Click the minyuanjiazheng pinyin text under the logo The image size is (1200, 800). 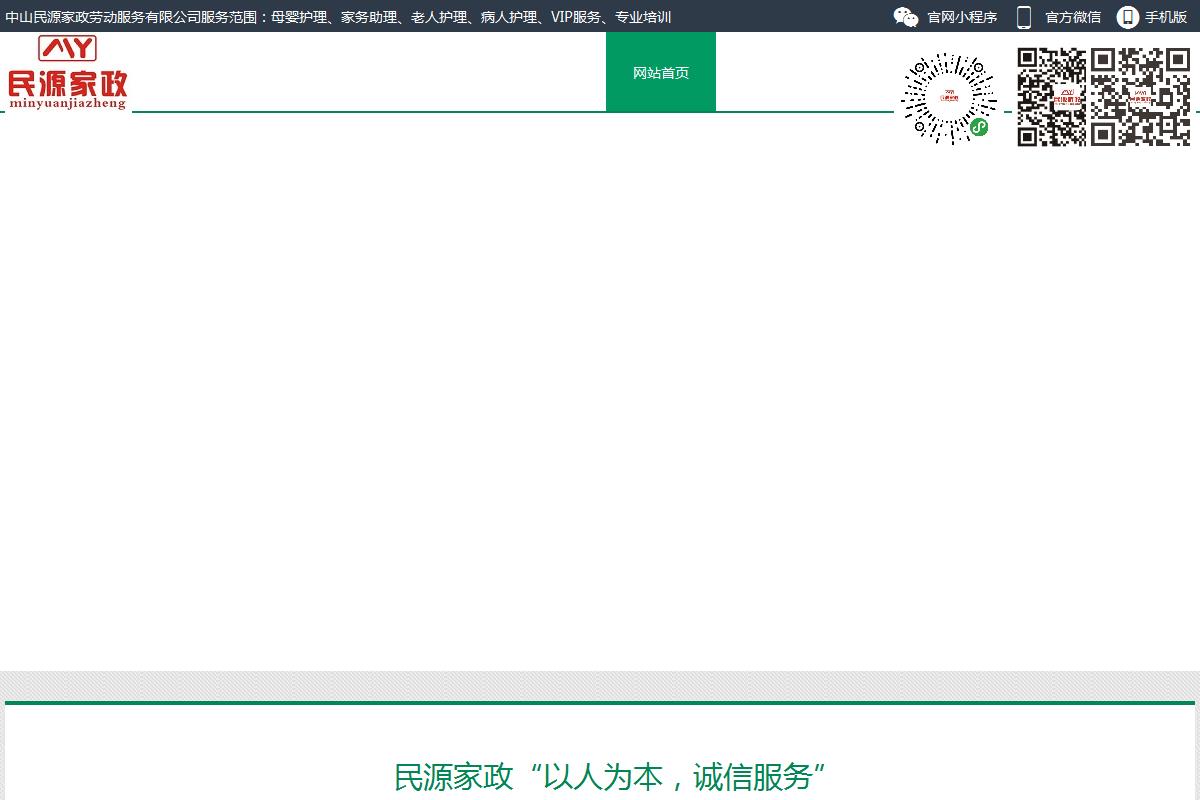tap(68, 103)
